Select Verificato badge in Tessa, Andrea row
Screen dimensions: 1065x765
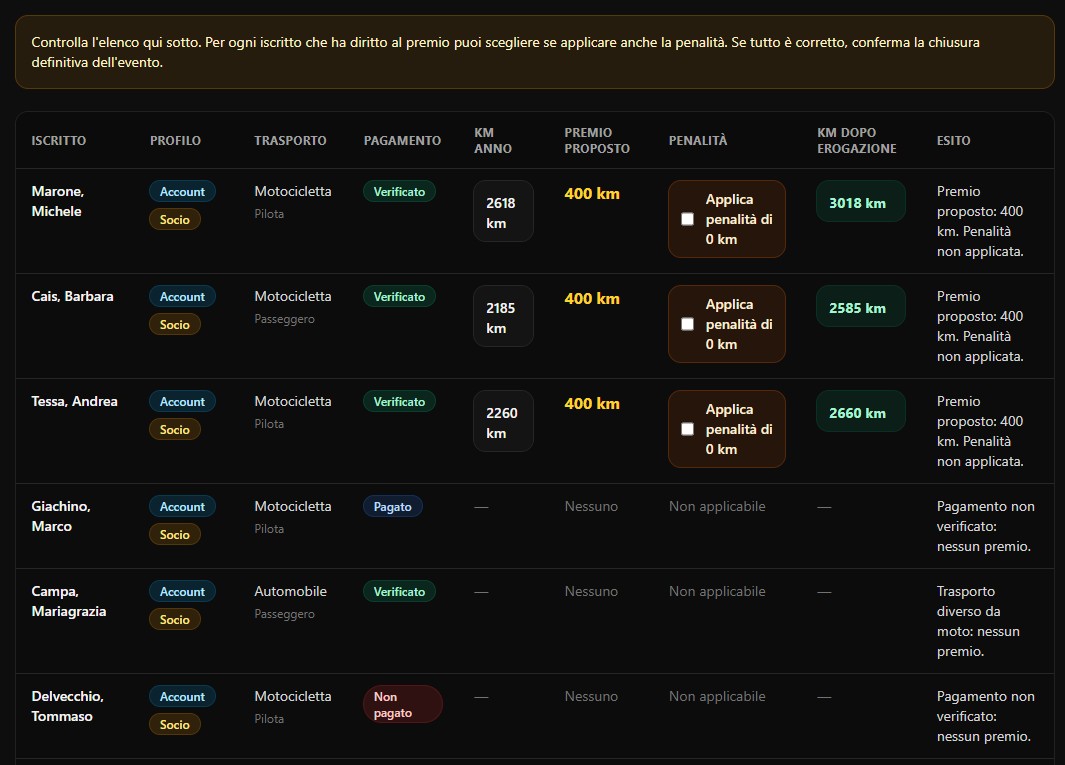[x=399, y=402]
